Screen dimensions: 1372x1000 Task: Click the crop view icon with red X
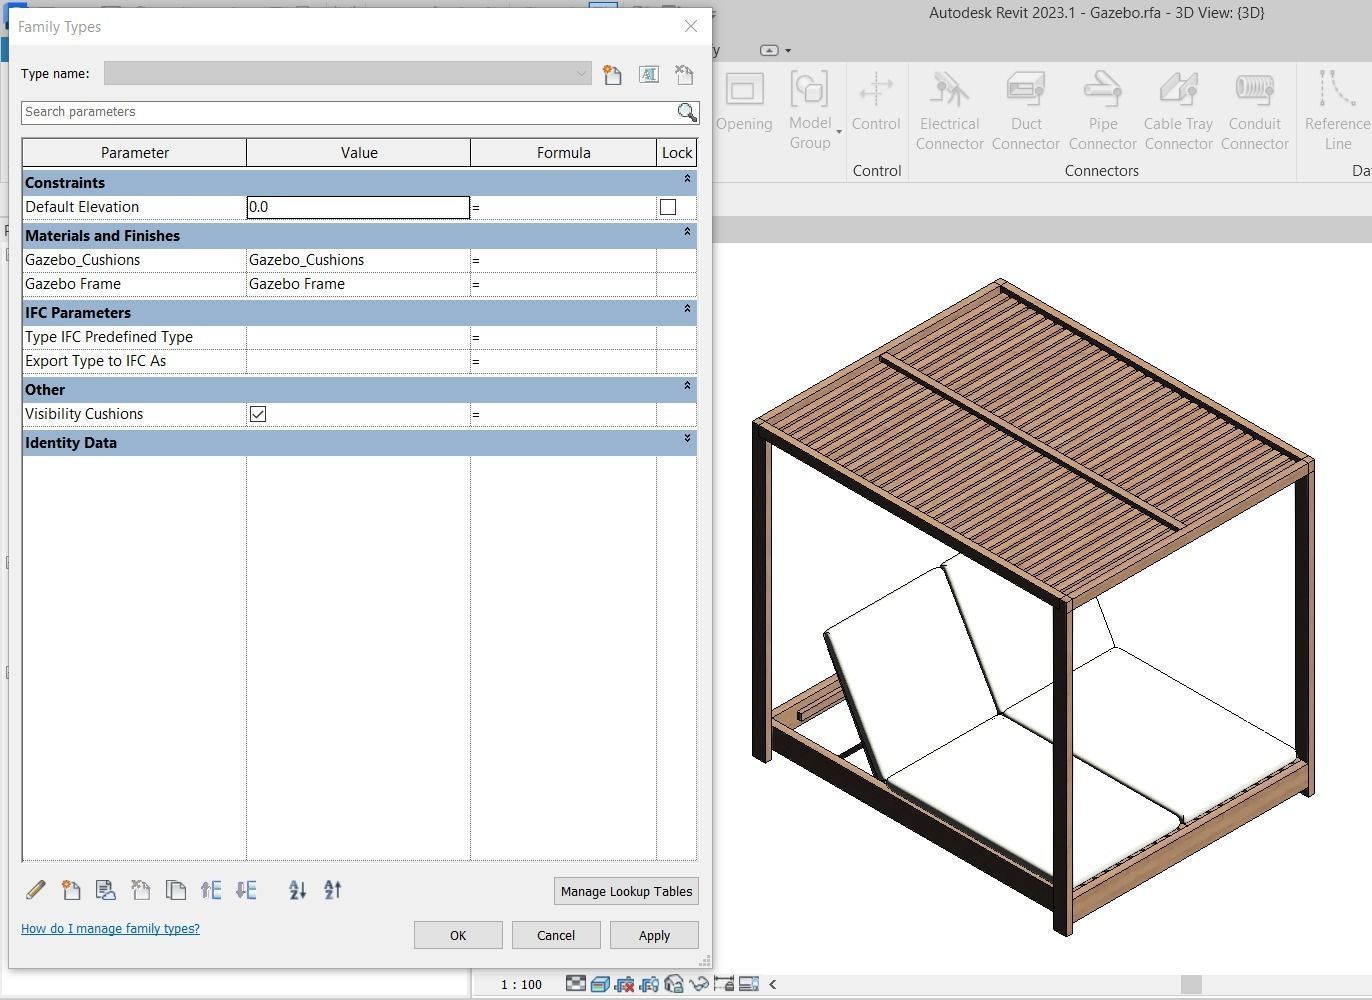625,984
